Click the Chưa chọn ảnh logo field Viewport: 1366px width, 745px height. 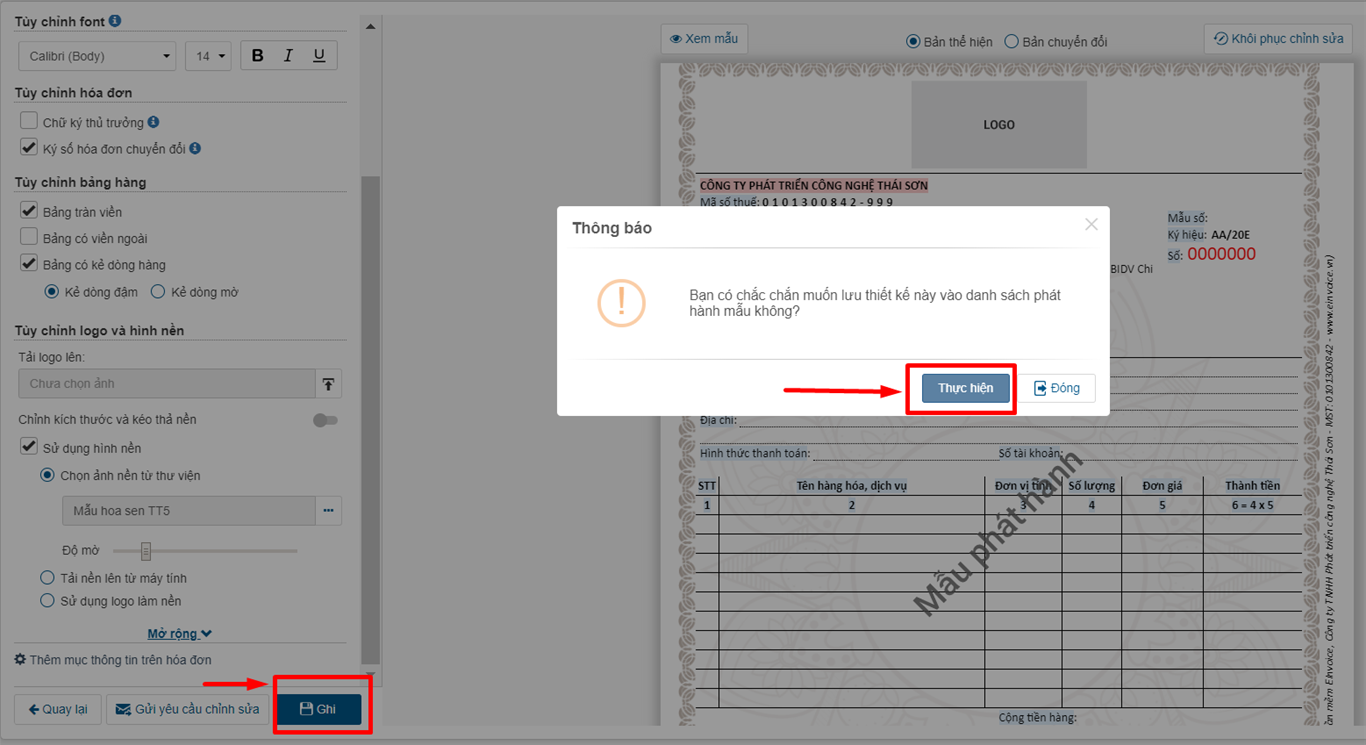click(166, 384)
